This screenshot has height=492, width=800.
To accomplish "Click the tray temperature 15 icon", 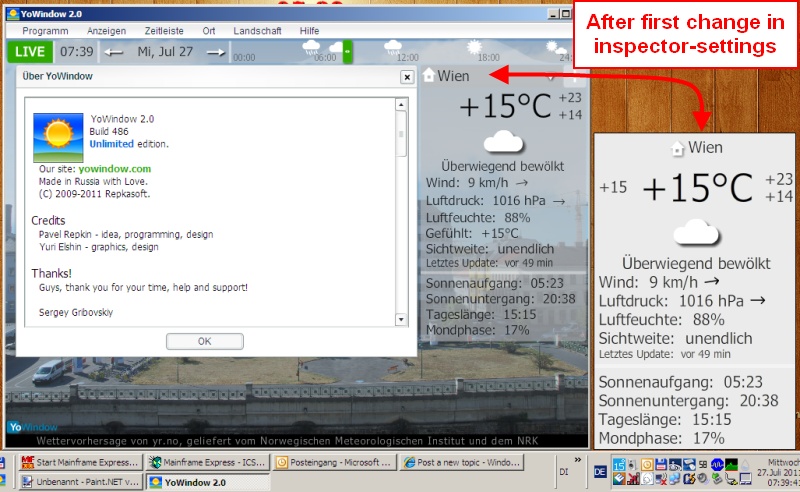I will 619,464.
